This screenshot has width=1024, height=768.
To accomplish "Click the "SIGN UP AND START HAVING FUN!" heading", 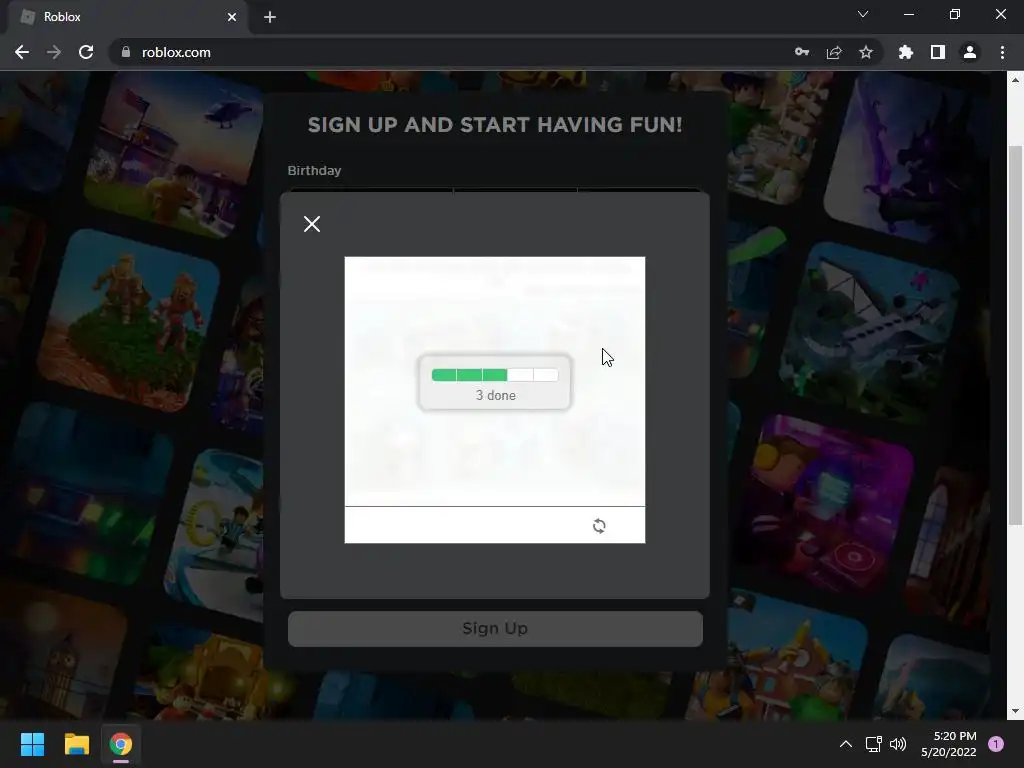I will click(x=495, y=125).
